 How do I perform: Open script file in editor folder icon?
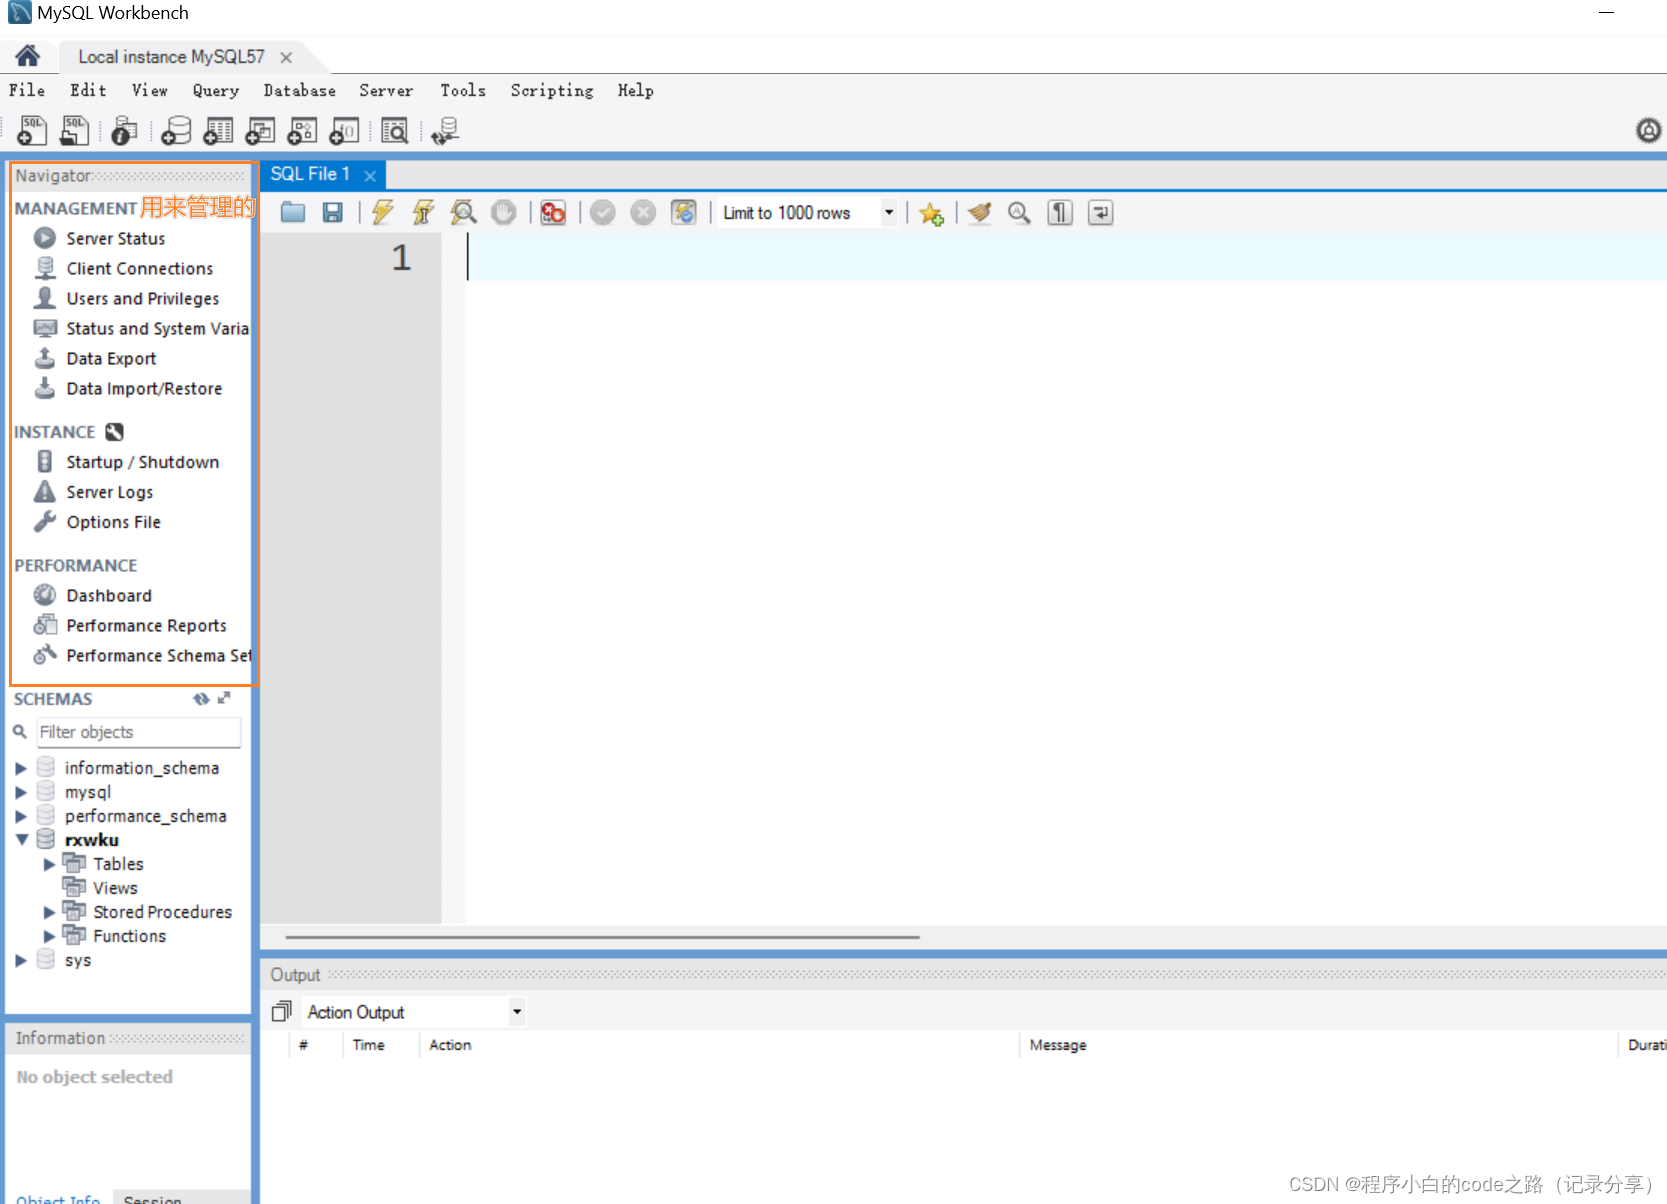pos(293,212)
